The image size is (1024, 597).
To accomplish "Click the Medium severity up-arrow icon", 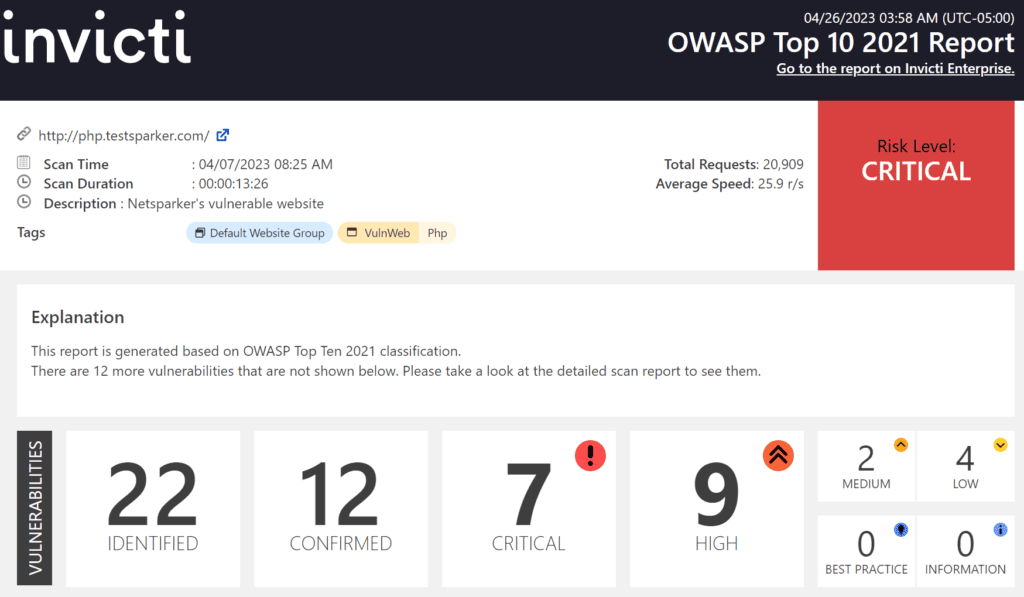I will pyautogui.click(x=900, y=445).
